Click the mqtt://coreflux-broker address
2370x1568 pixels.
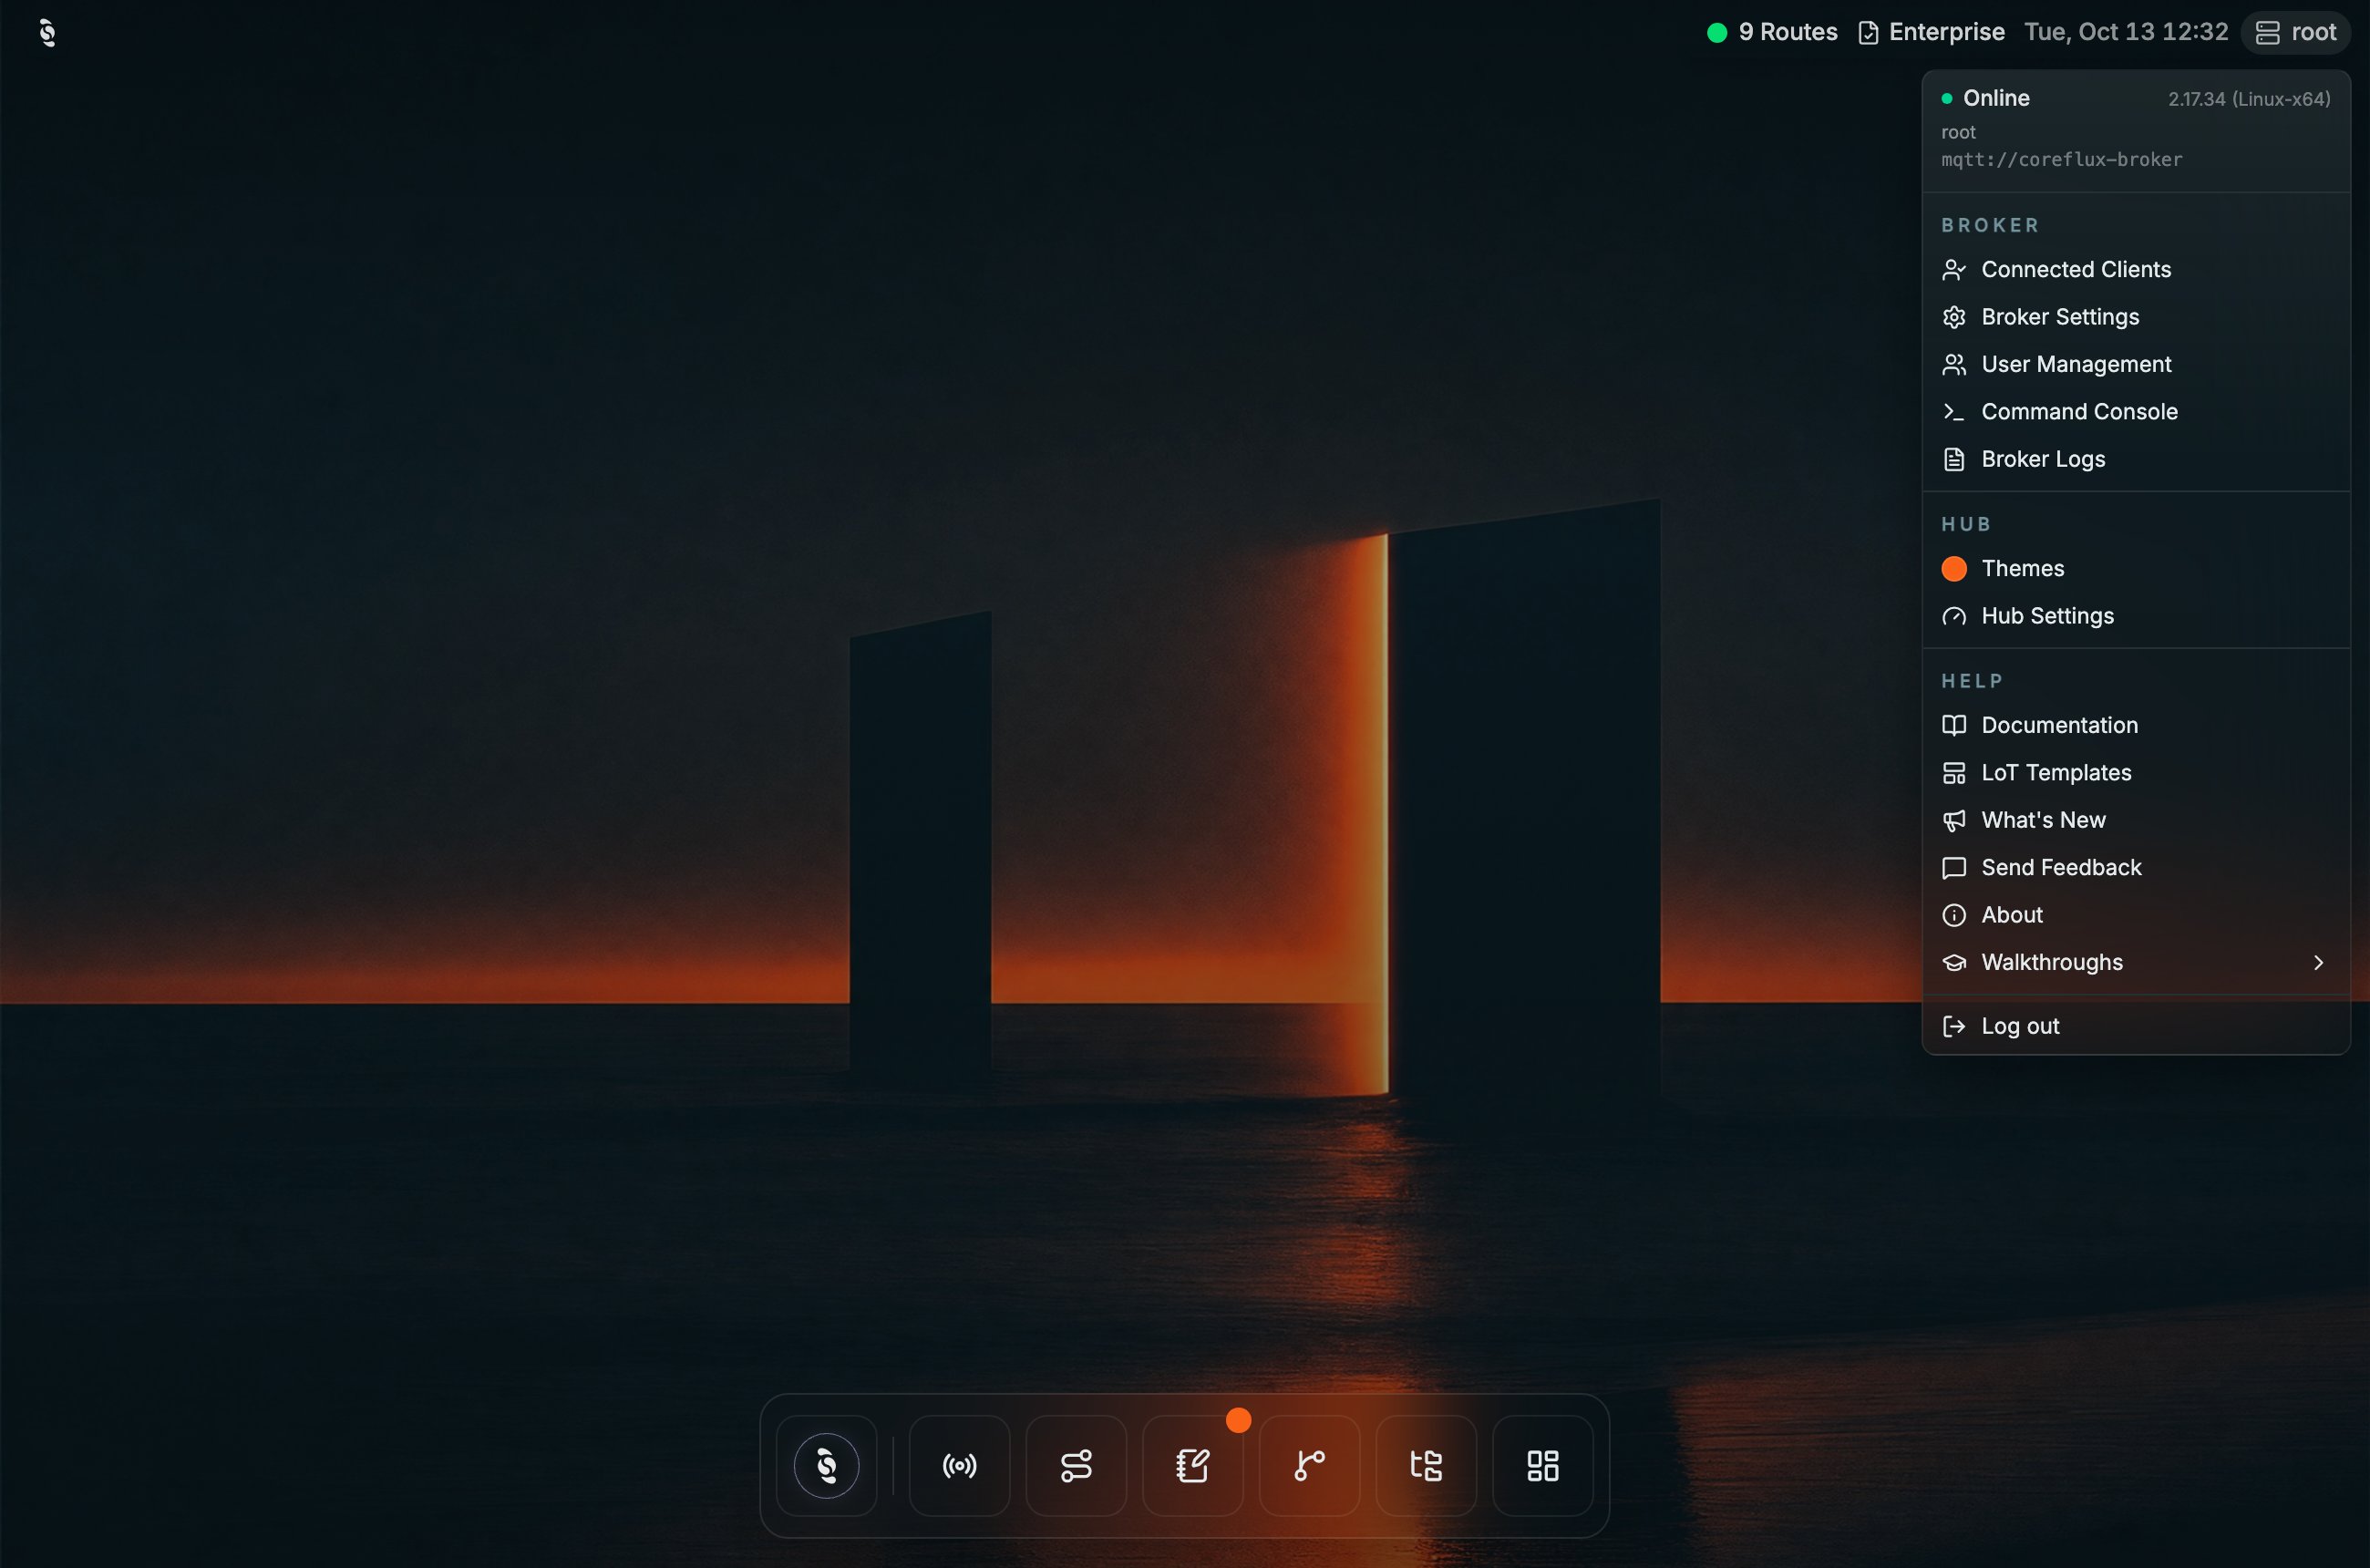2062,159
